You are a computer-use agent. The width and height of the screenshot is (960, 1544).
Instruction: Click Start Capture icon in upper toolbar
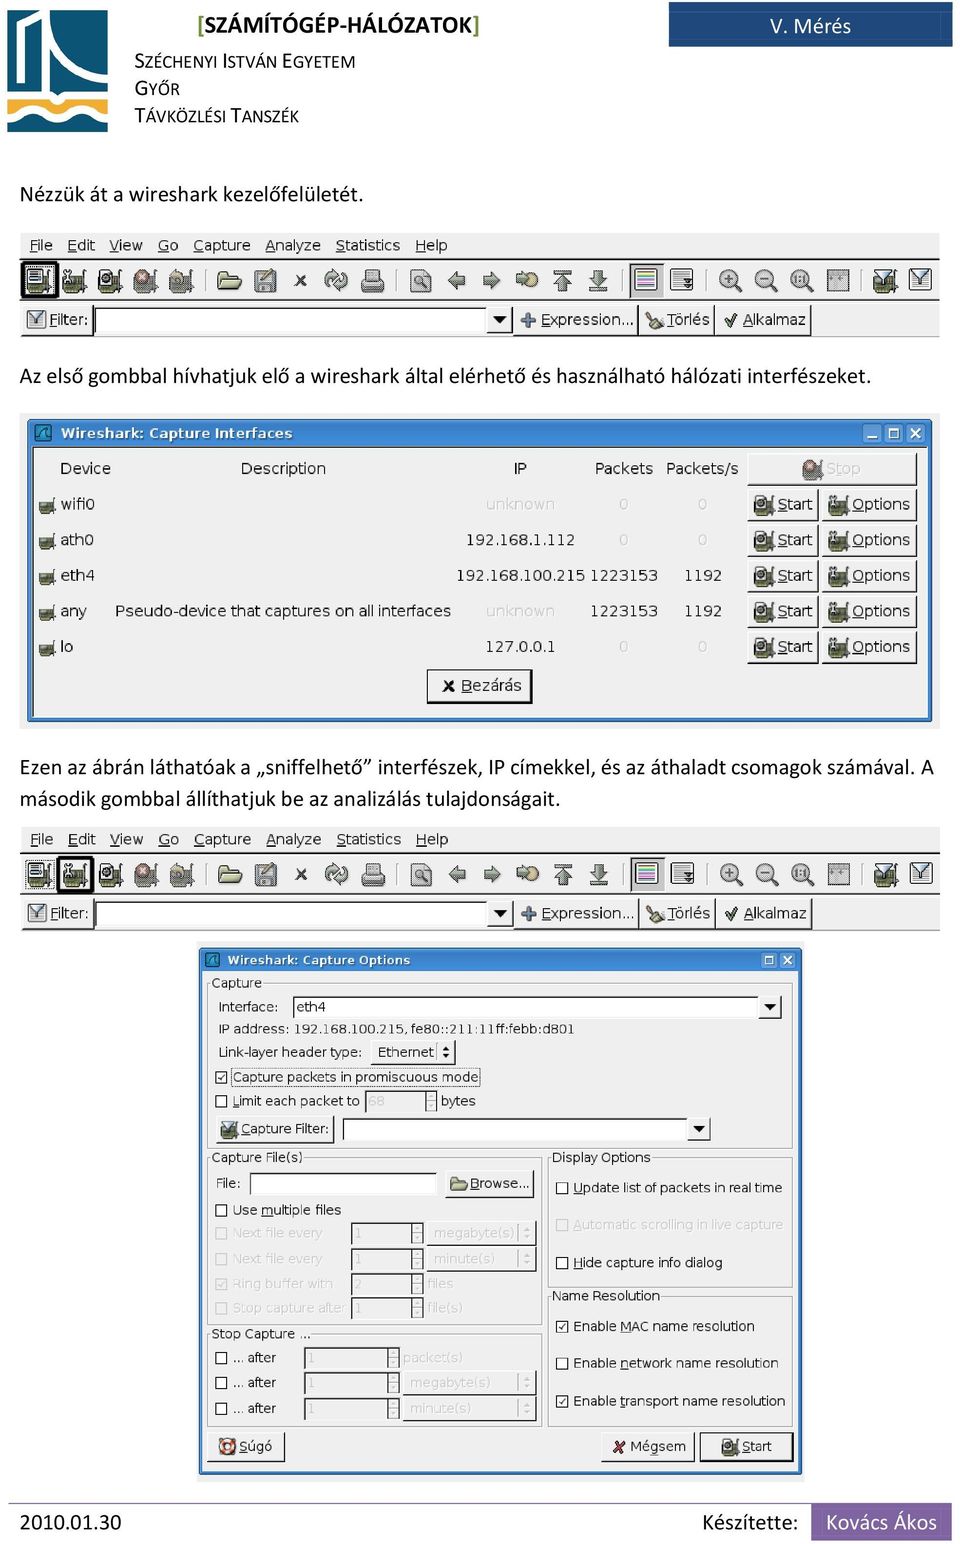110,280
